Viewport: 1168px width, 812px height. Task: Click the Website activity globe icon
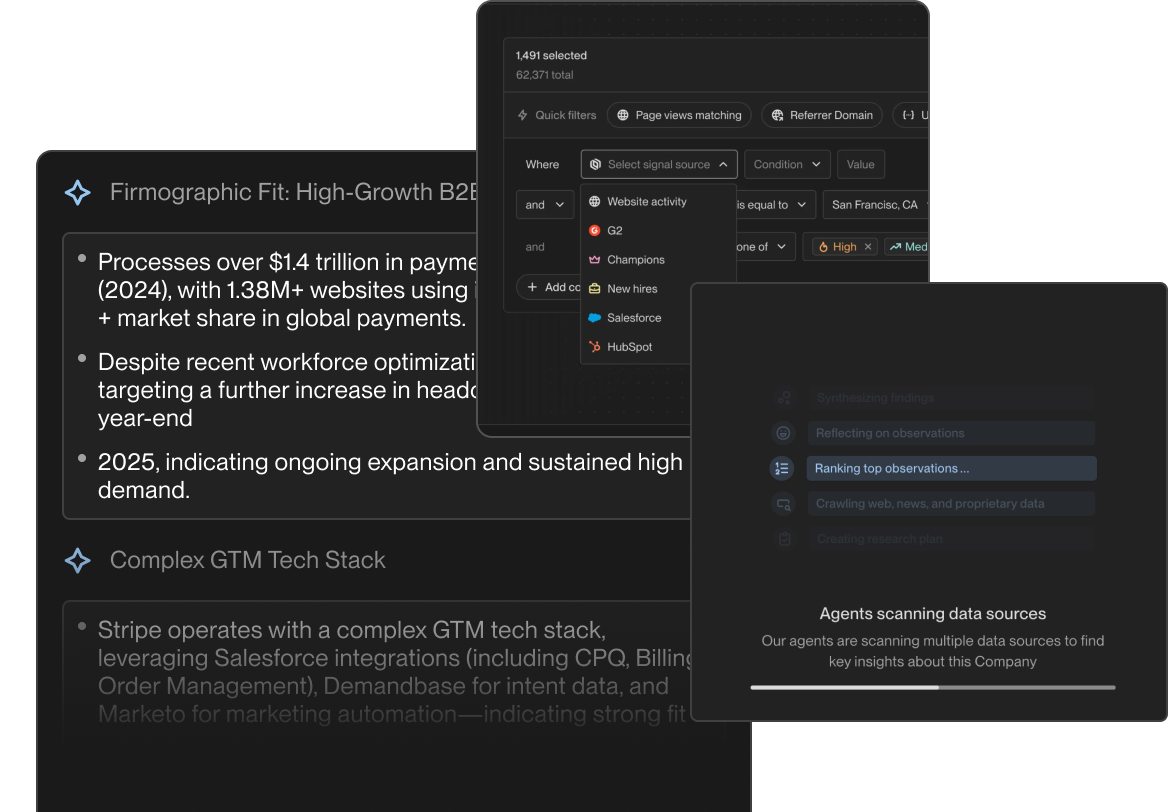point(594,201)
